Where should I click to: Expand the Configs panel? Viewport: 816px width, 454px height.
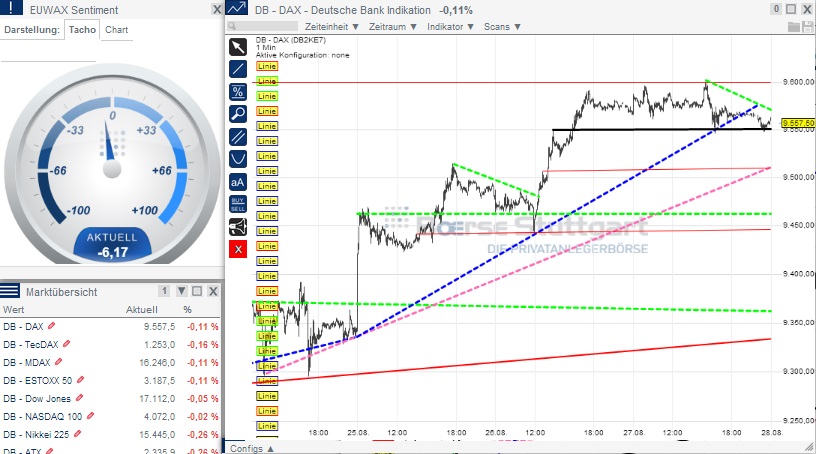tap(252, 448)
